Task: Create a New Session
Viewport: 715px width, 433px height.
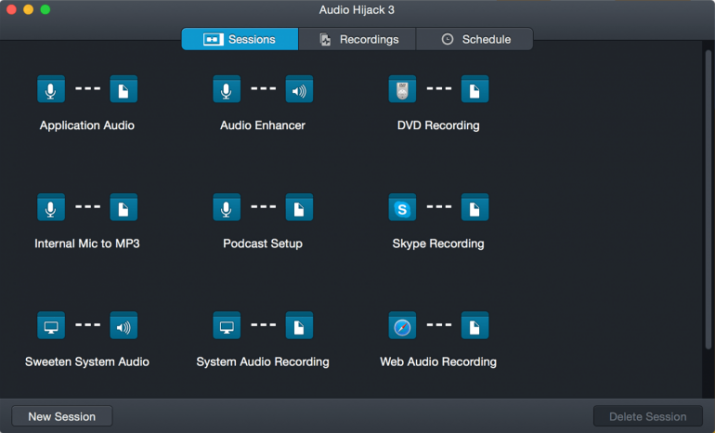Action: pos(62,417)
